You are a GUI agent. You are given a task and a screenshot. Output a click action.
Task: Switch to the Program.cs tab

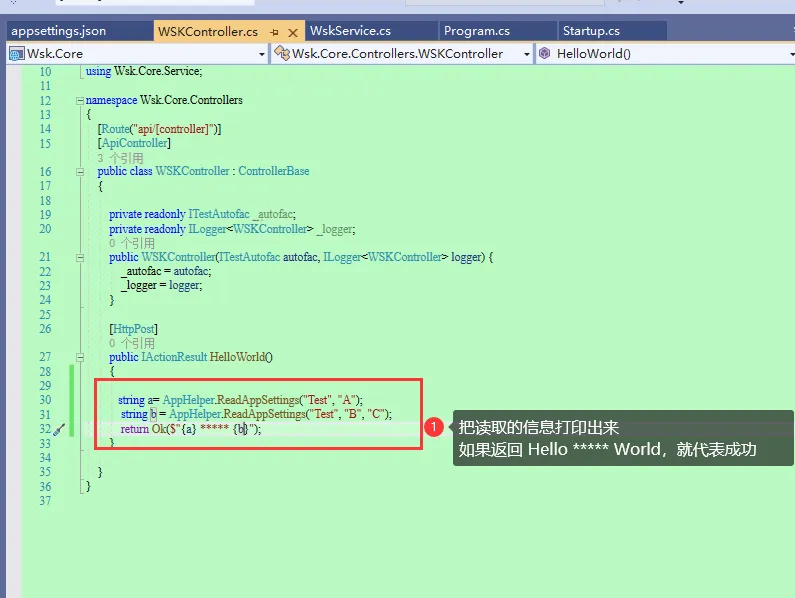tap(477, 31)
